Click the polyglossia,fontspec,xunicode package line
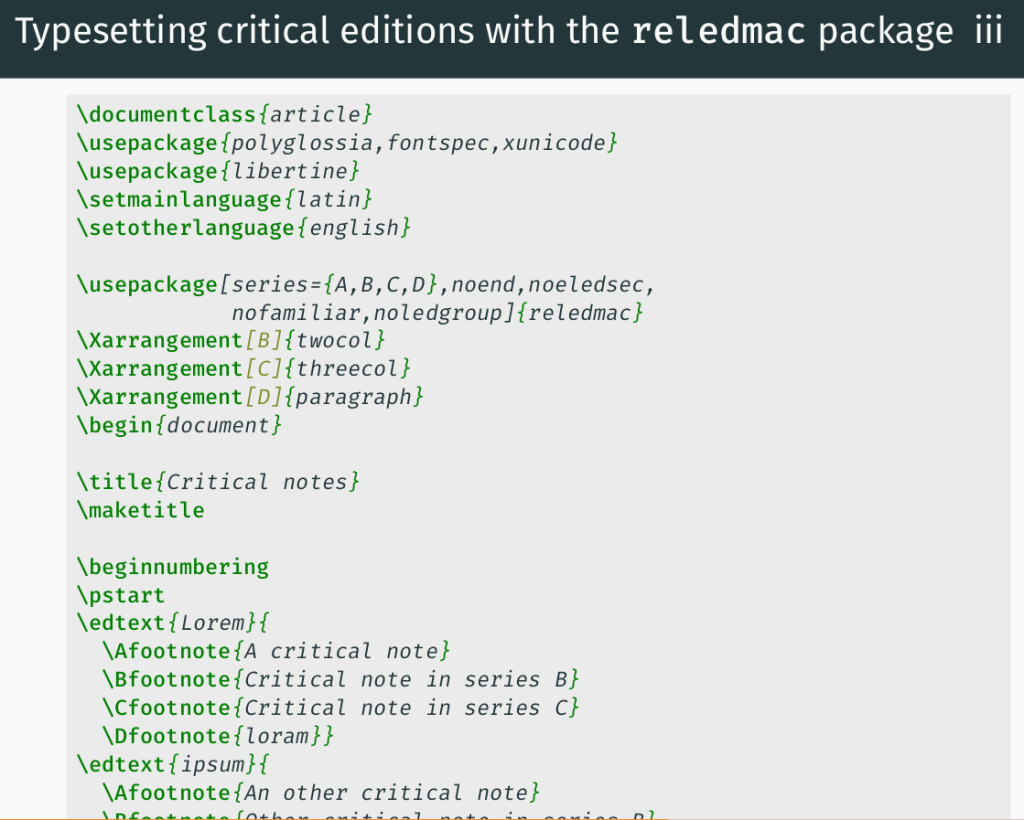Image resolution: width=1024 pixels, height=820 pixels. [x=346, y=143]
